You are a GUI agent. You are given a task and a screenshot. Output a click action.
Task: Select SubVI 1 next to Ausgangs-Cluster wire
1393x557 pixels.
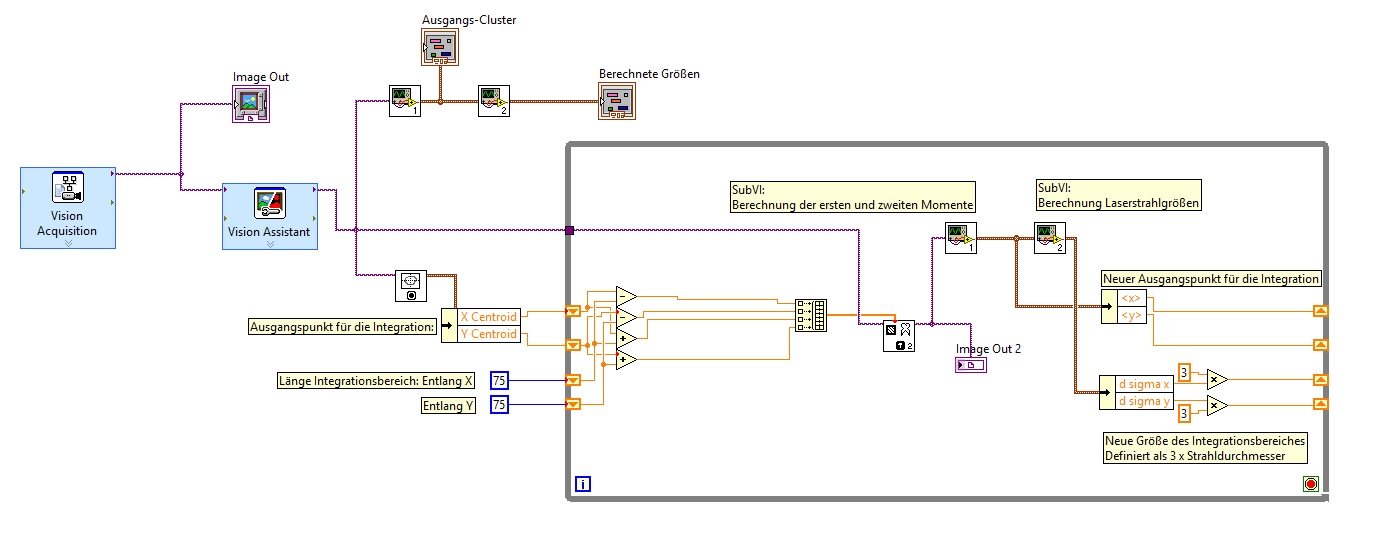click(x=405, y=101)
